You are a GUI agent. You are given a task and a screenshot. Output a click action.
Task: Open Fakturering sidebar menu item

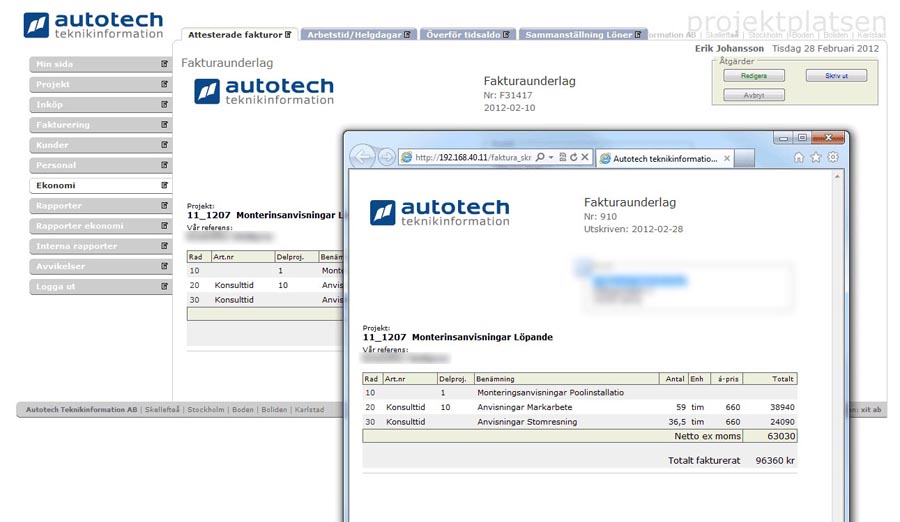point(100,125)
